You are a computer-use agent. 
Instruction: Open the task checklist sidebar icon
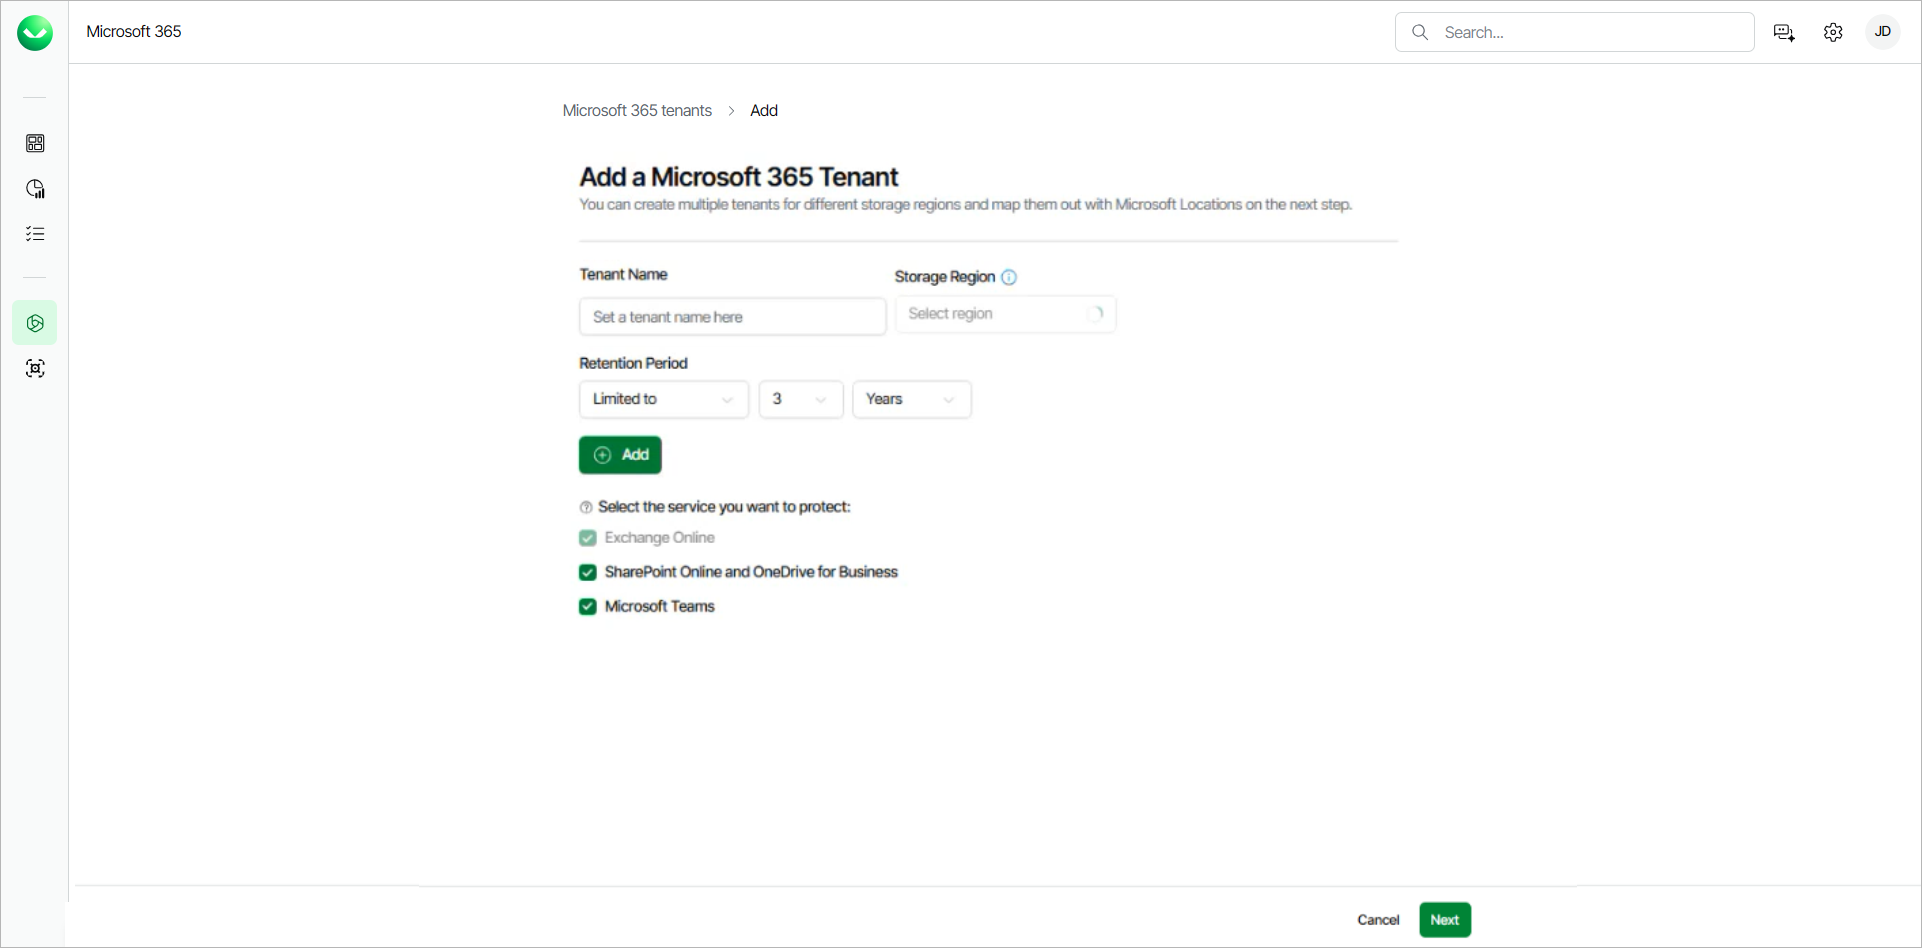click(x=35, y=234)
